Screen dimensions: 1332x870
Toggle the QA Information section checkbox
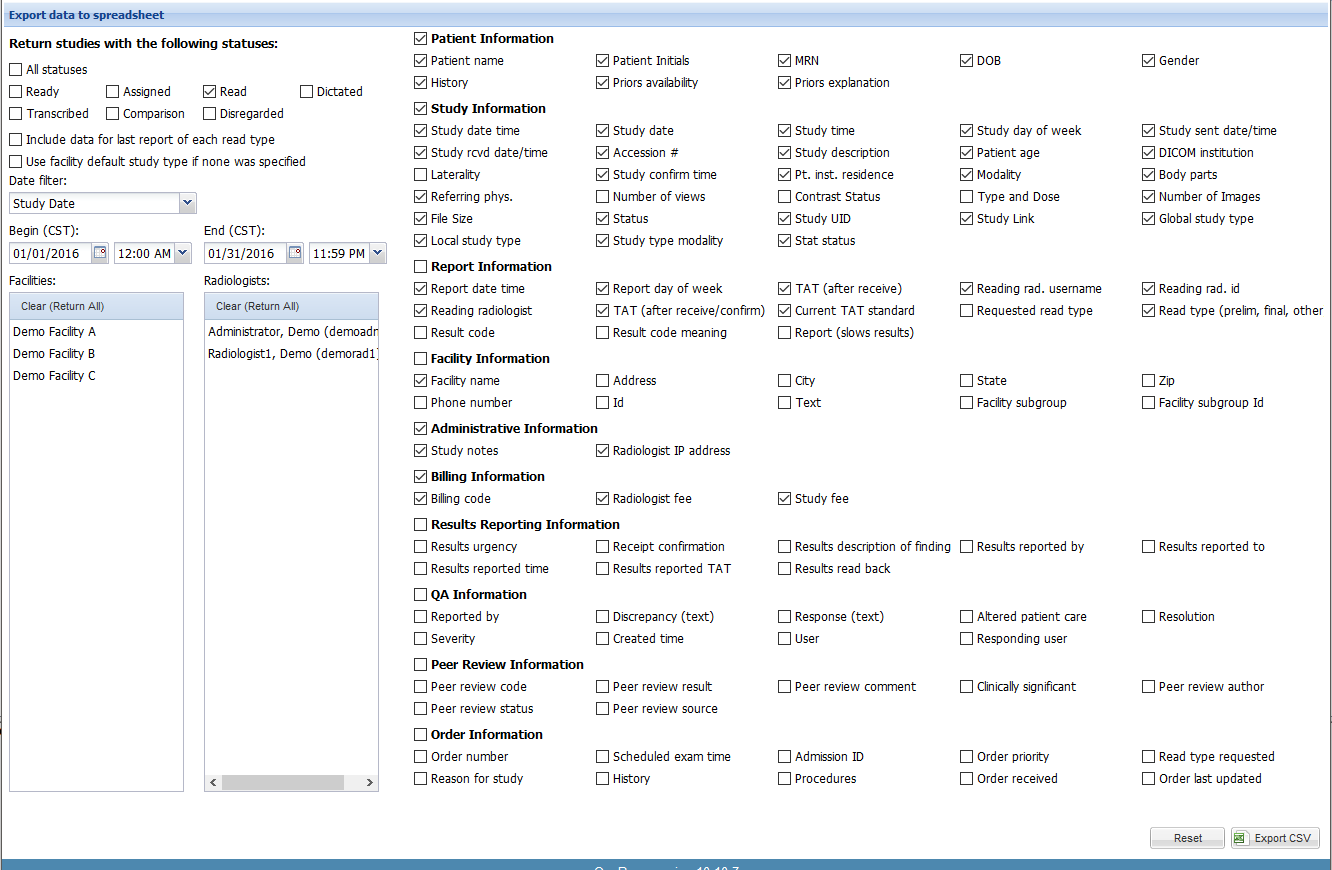[420, 595]
